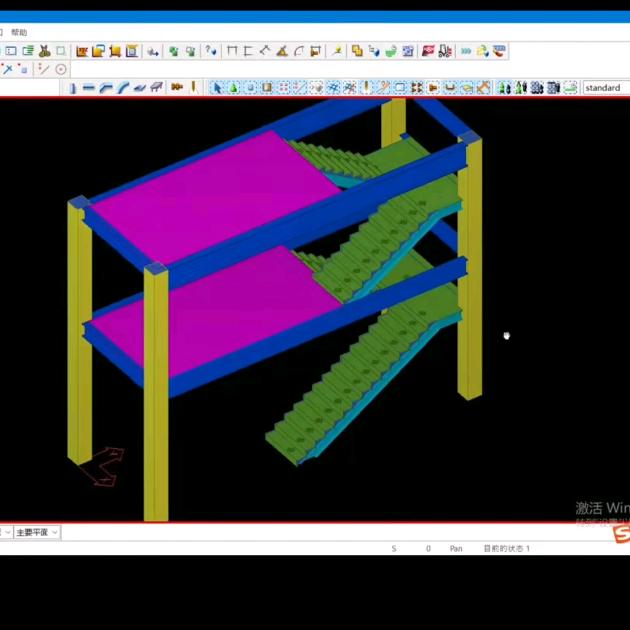Select the steel beam tool icon
Image resolution: width=630 pixels, height=630 pixels.
coord(88,88)
